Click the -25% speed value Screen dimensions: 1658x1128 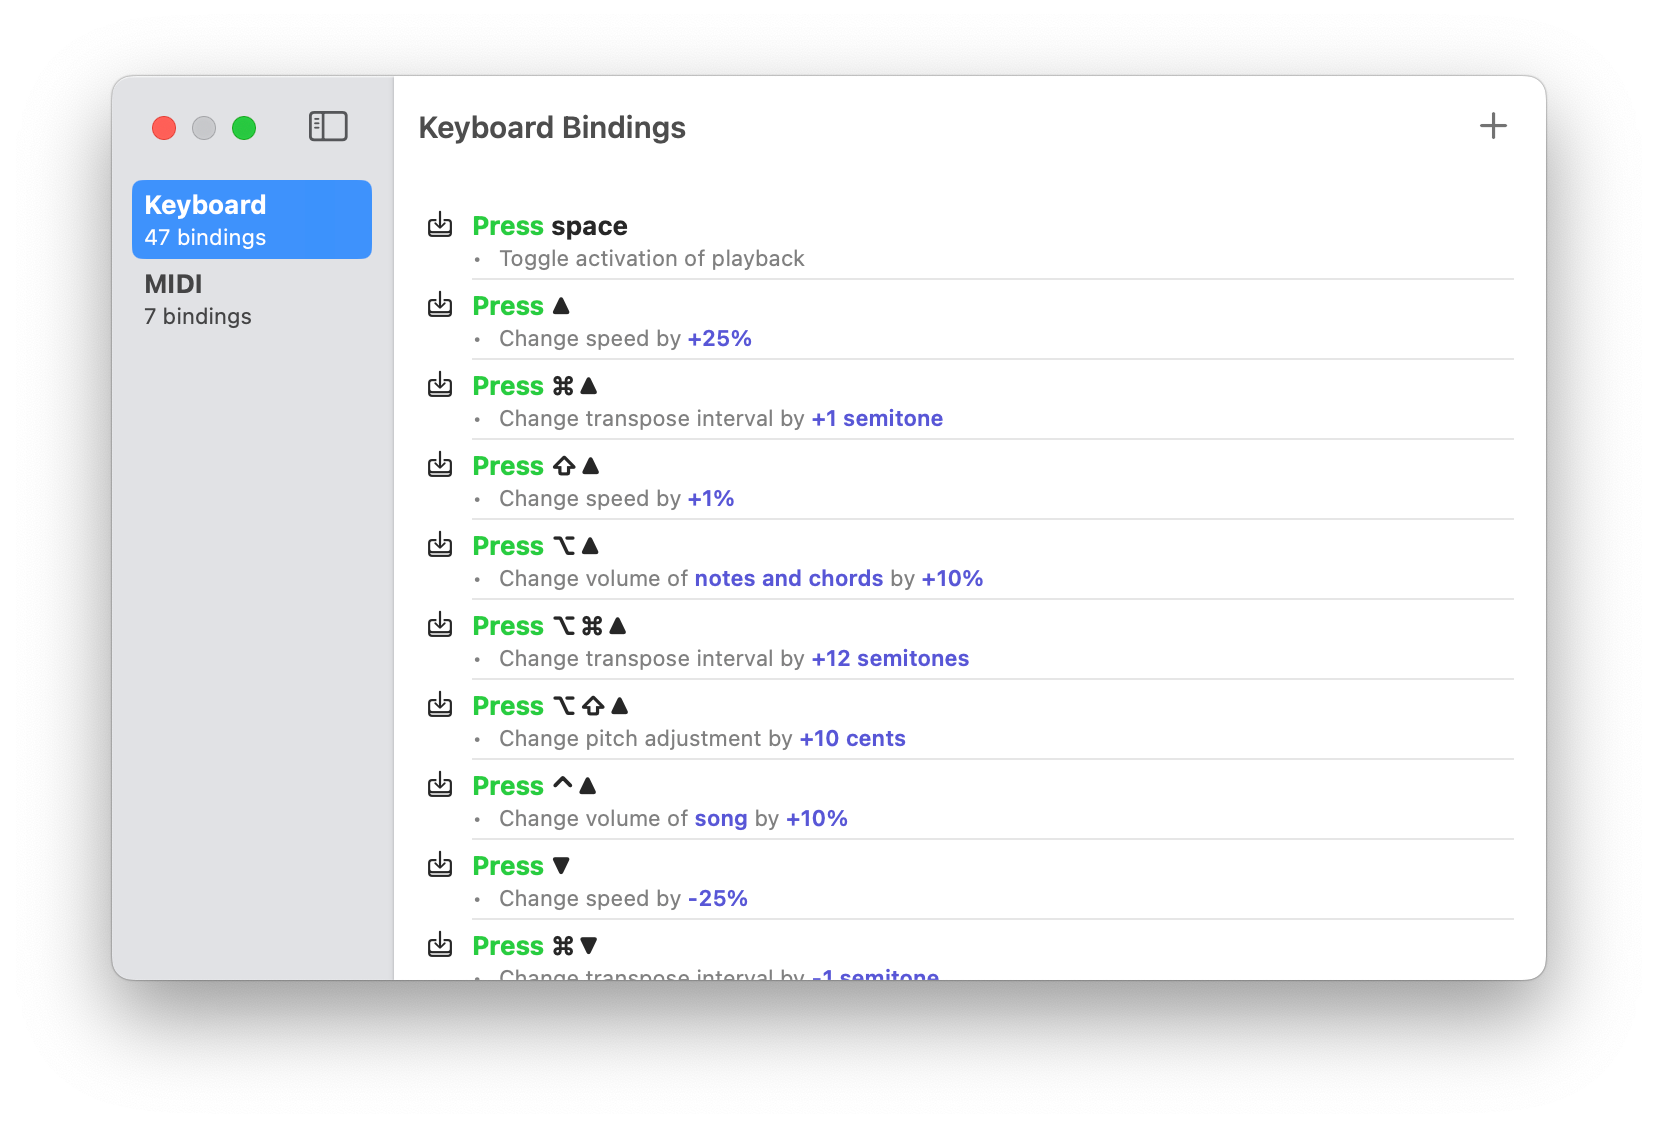point(717,899)
